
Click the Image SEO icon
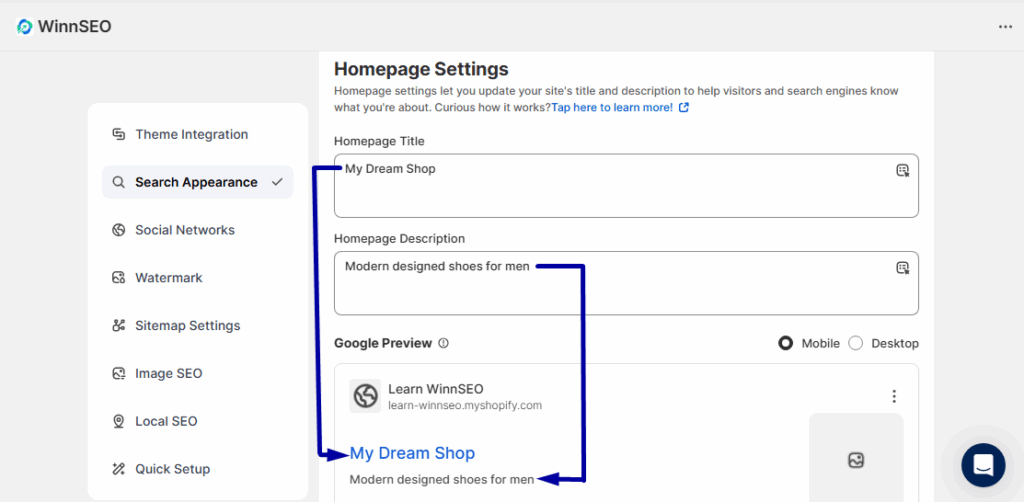point(118,373)
